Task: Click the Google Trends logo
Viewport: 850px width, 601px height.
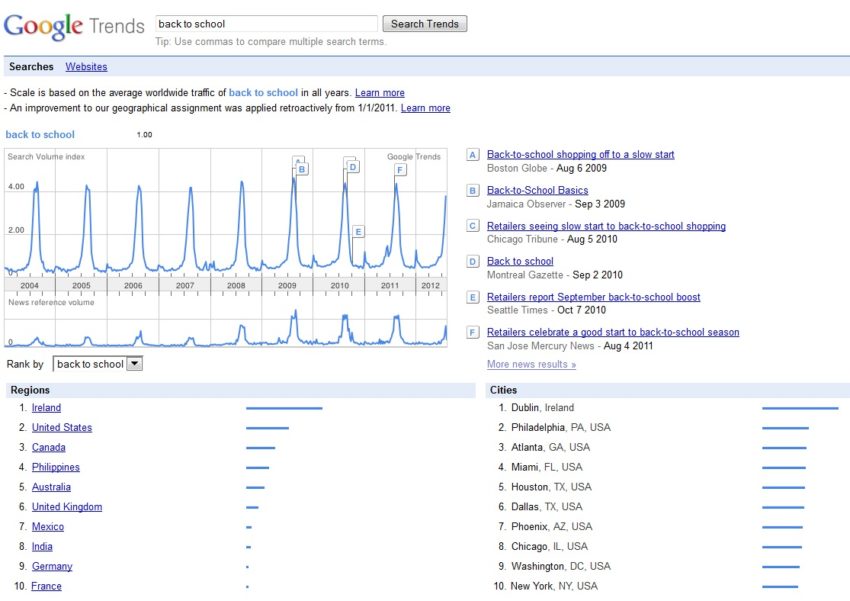Action: click(x=74, y=25)
